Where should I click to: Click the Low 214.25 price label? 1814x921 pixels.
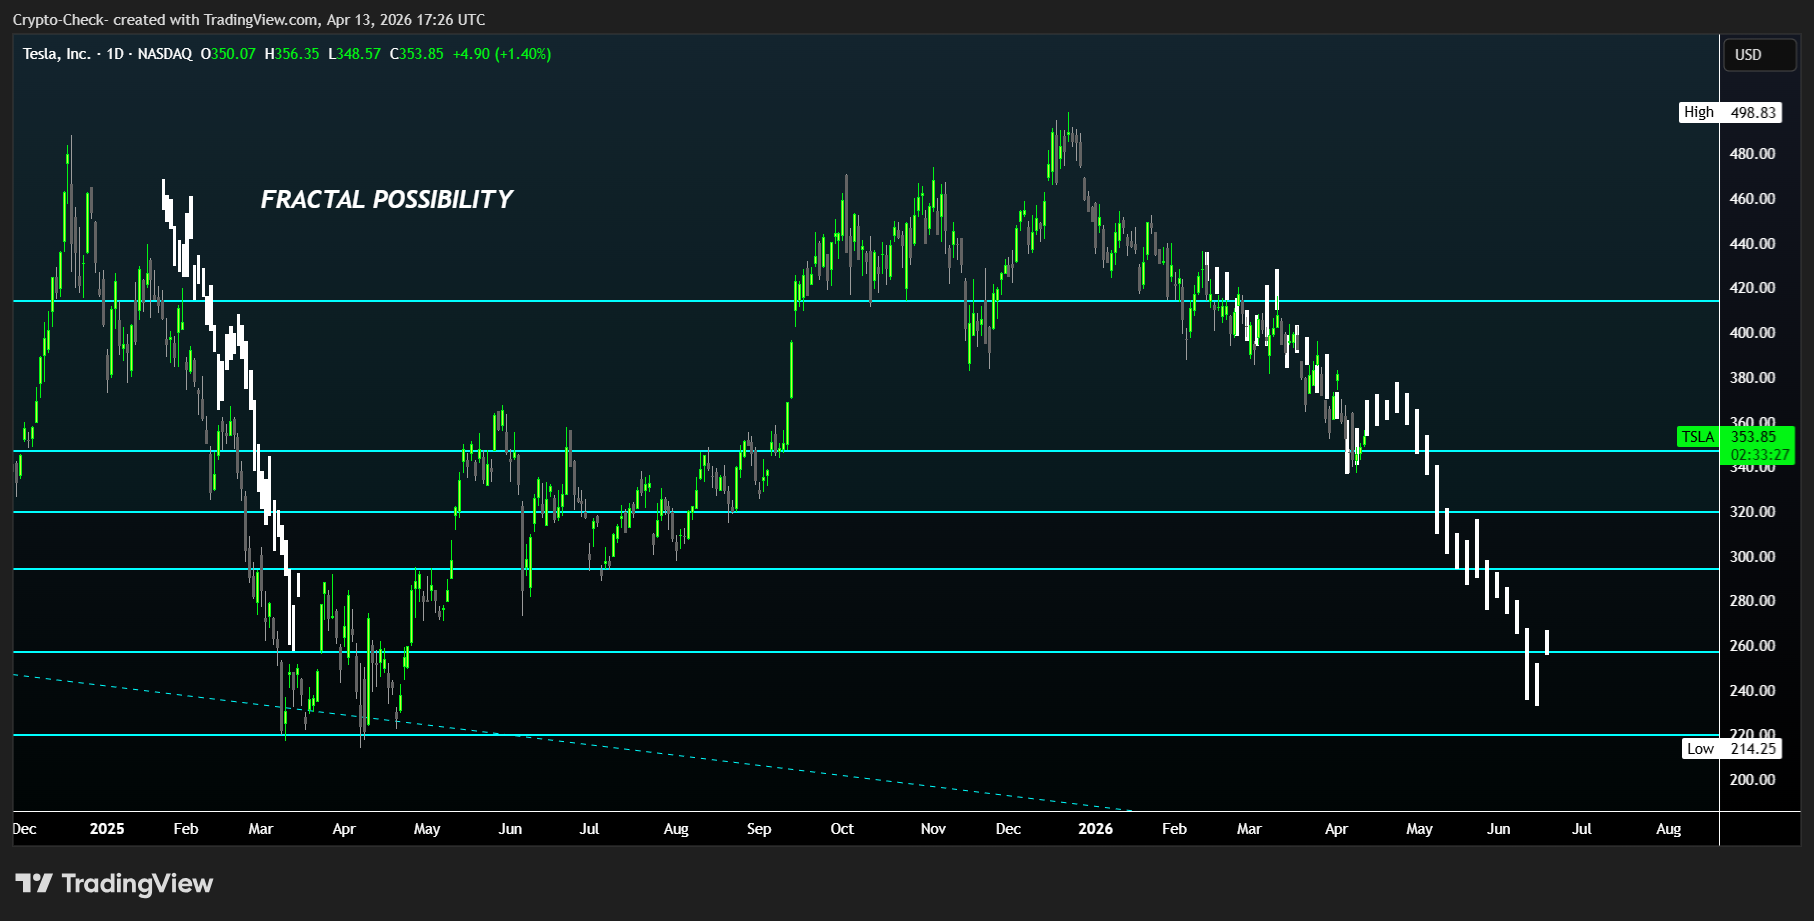[x=1732, y=748]
